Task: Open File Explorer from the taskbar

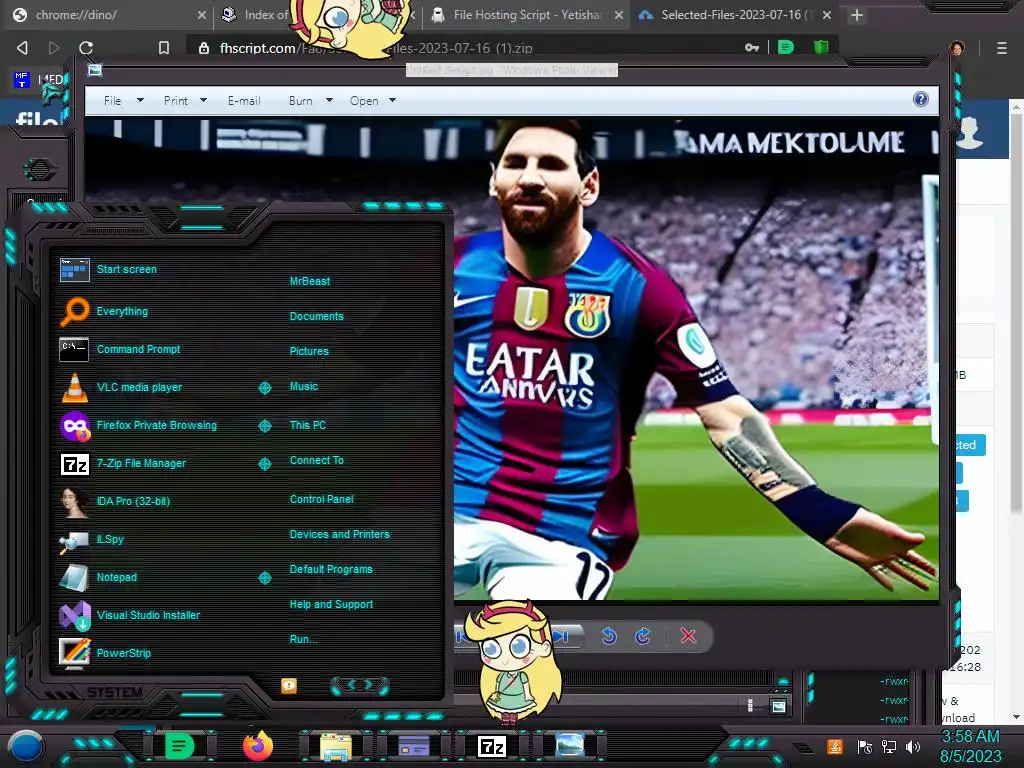Action: coord(336,746)
